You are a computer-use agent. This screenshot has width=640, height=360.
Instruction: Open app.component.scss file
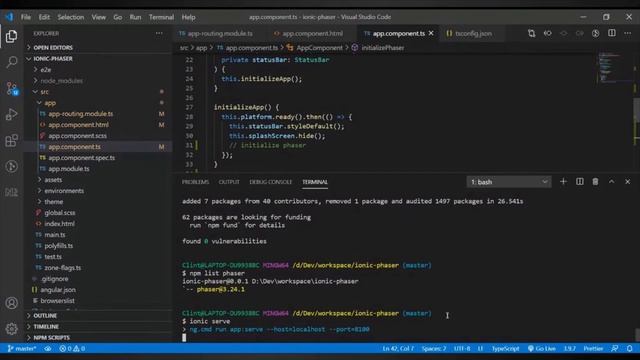coord(77,136)
